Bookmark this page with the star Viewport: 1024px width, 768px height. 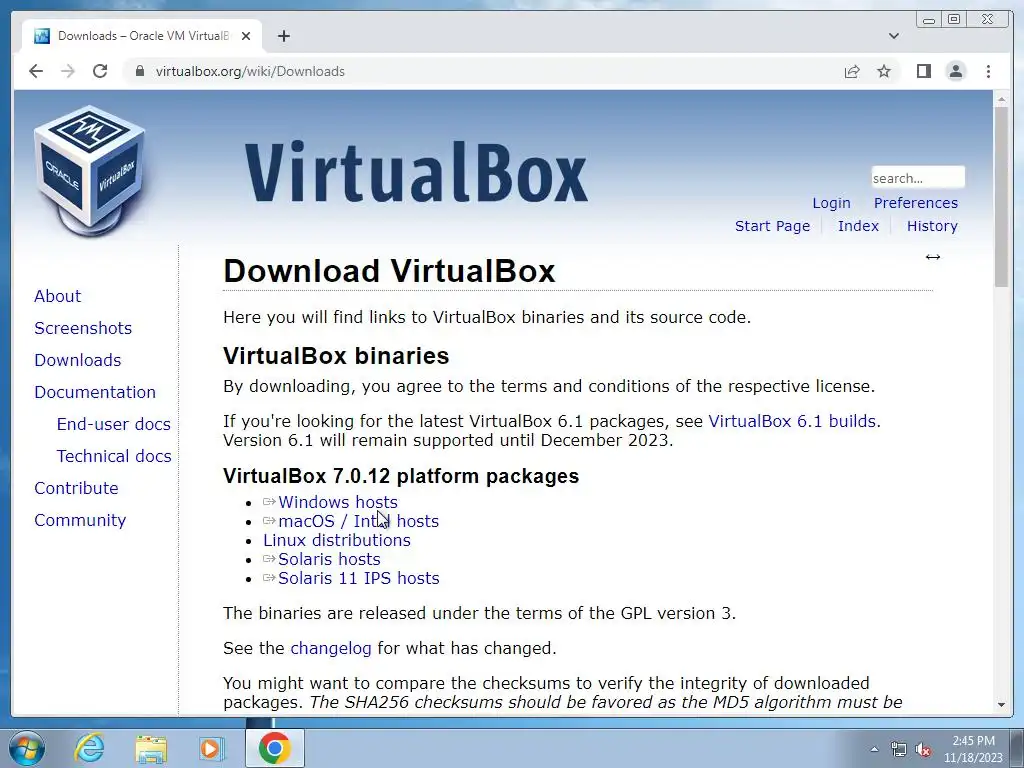pyautogui.click(x=884, y=71)
